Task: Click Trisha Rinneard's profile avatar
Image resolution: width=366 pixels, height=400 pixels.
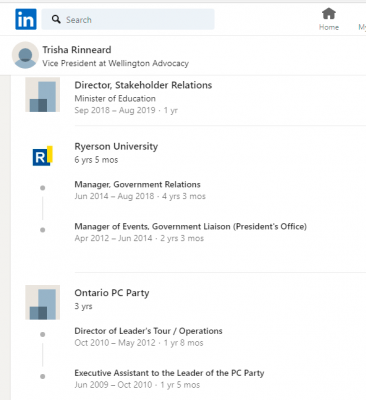Action: click(25, 55)
